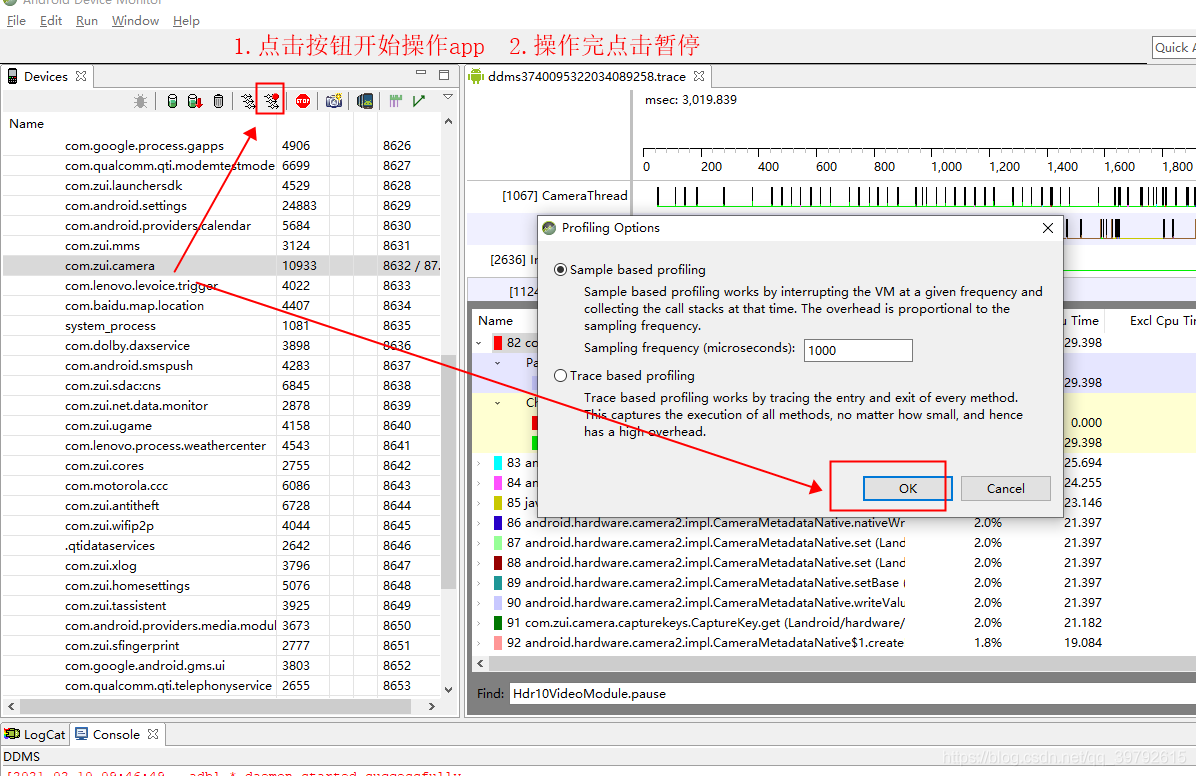Open the Window menu
The width and height of the screenshot is (1196, 776).
click(x=135, y=21)
